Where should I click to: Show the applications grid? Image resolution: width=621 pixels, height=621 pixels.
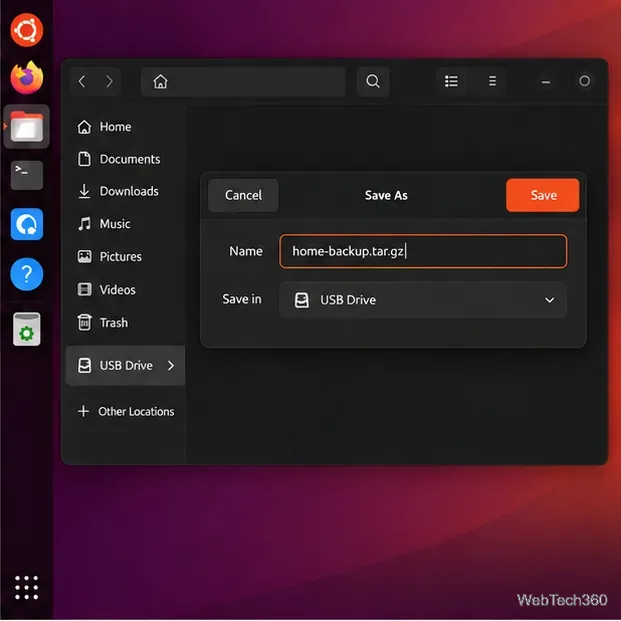27,587
